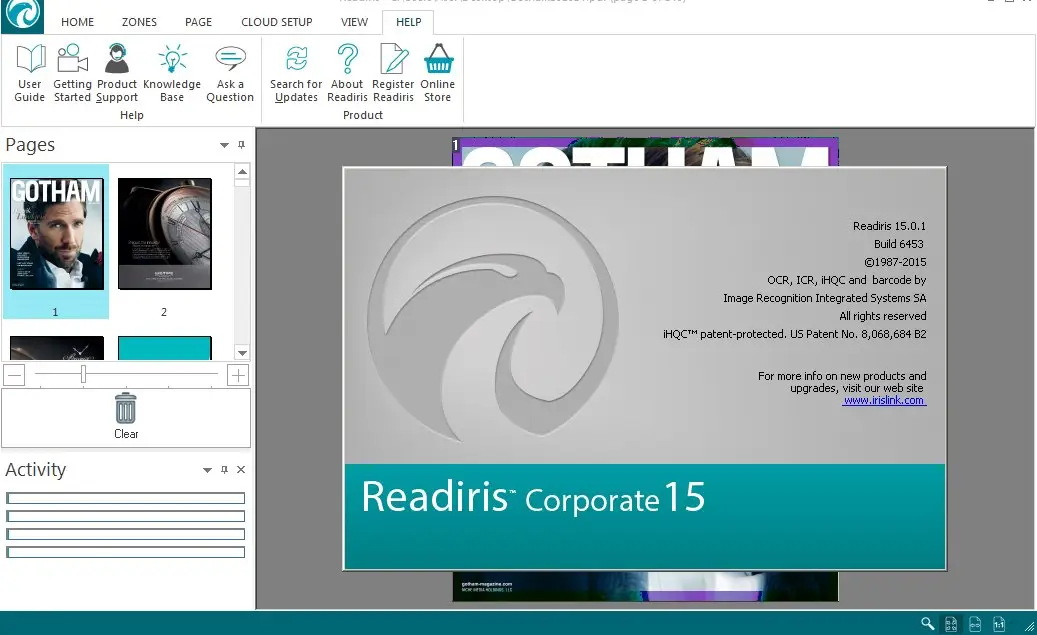The width and height of the screenshot is (1037, 635).
Task: Click the last Activity progress bar
Action: pyautogui.click(x=126, y=552)
